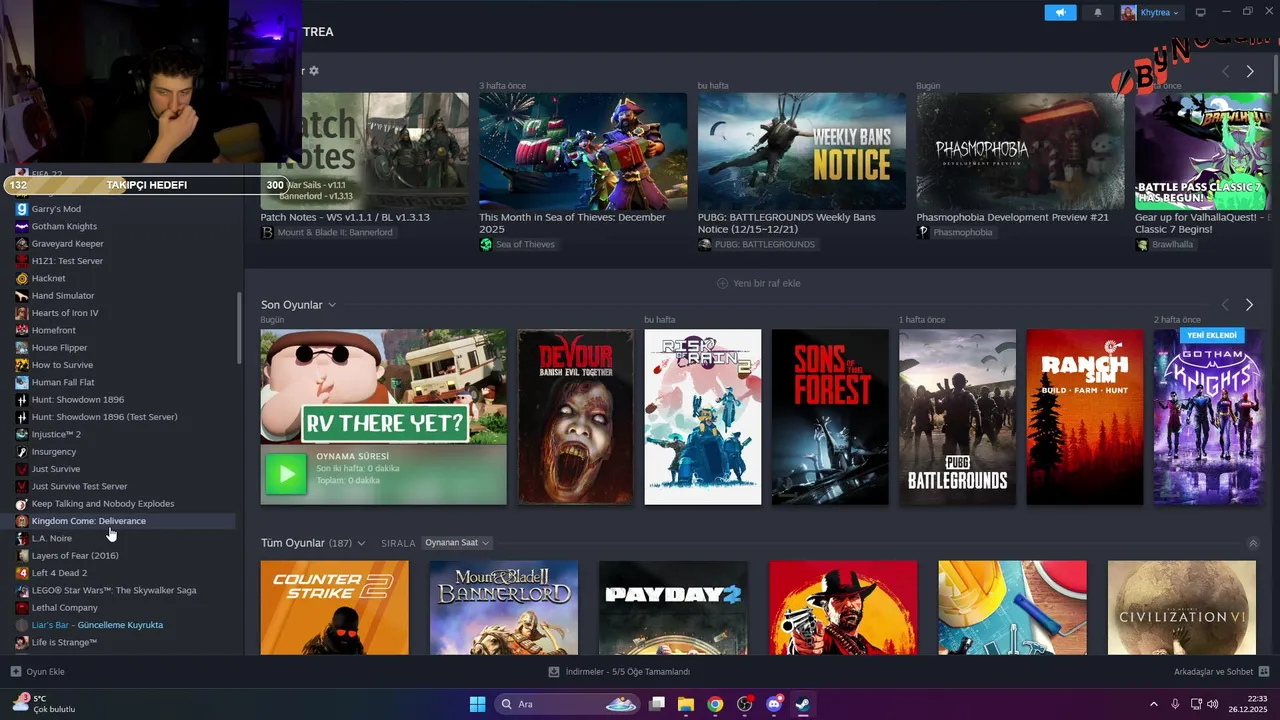The height and width of the screenshot is (720, 1280).
Task: Open Google Chrome from the taskbar
Action: click(715, 704)
